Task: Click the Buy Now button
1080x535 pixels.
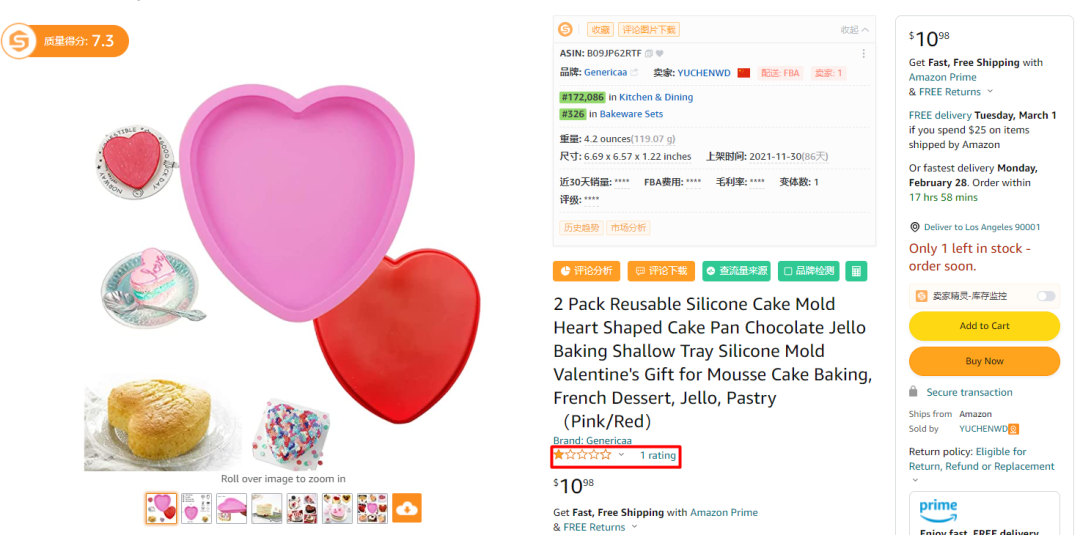Action: [984, 361]
